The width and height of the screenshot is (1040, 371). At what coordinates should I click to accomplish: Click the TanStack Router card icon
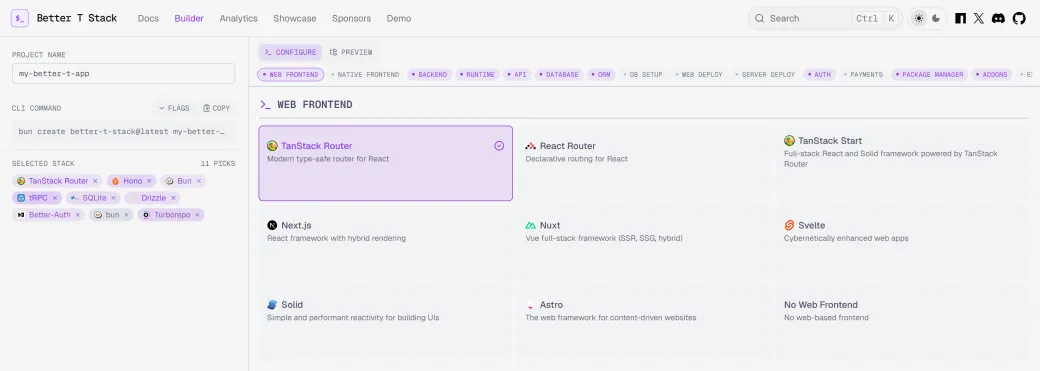pyautogui.click(x=272, y=146)
